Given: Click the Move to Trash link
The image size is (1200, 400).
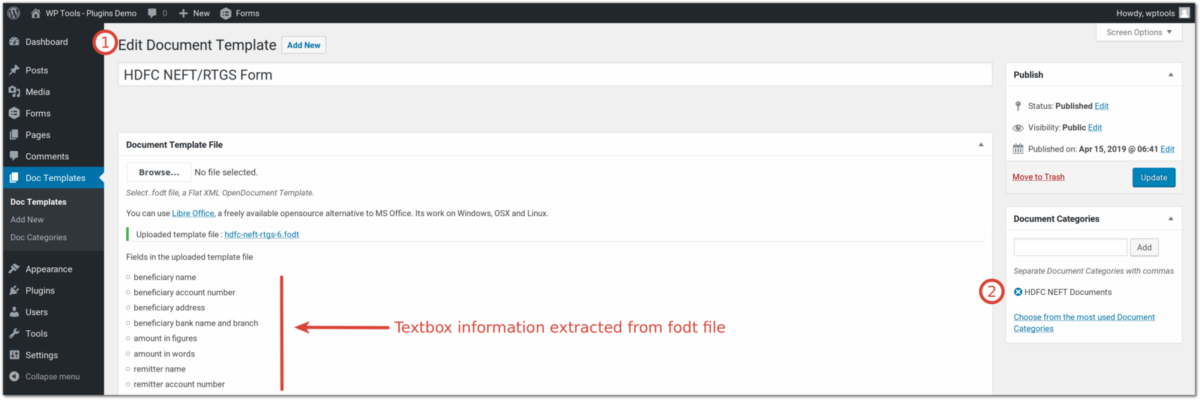Looking at the screenshot, I should tap(1038, 177).
